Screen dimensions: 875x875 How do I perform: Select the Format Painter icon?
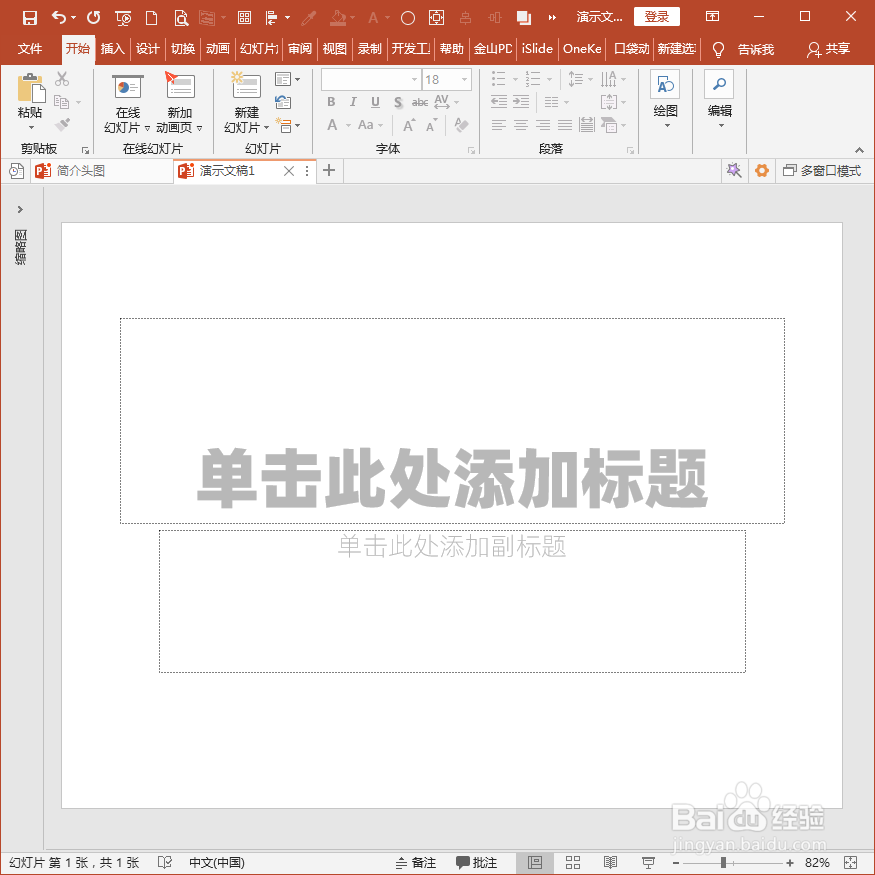(62, 124)
